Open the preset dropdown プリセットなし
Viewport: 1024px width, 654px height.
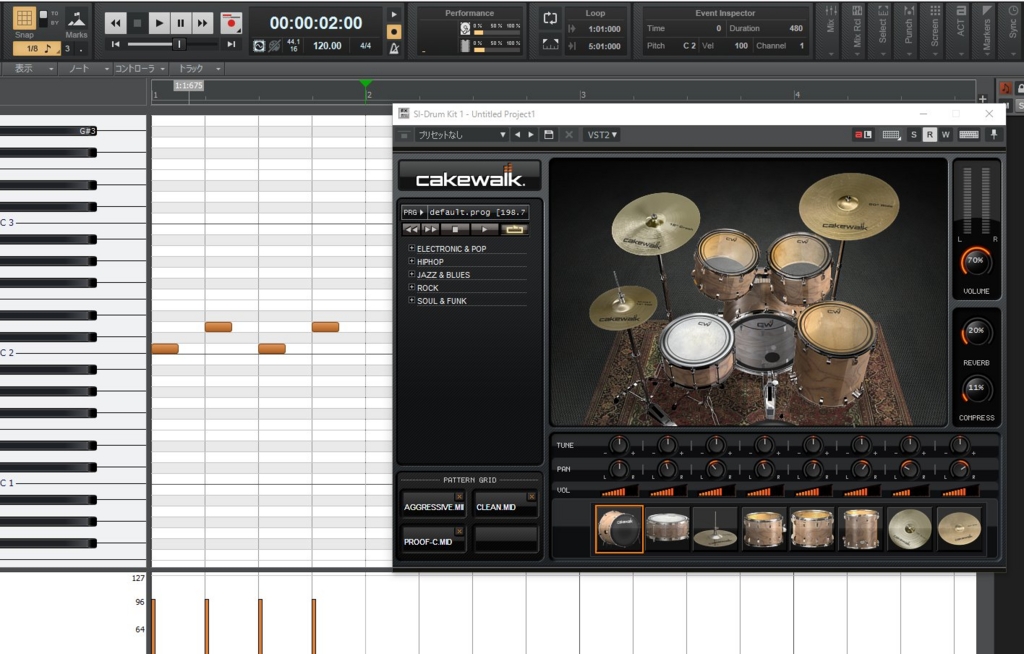click(462, 135)
